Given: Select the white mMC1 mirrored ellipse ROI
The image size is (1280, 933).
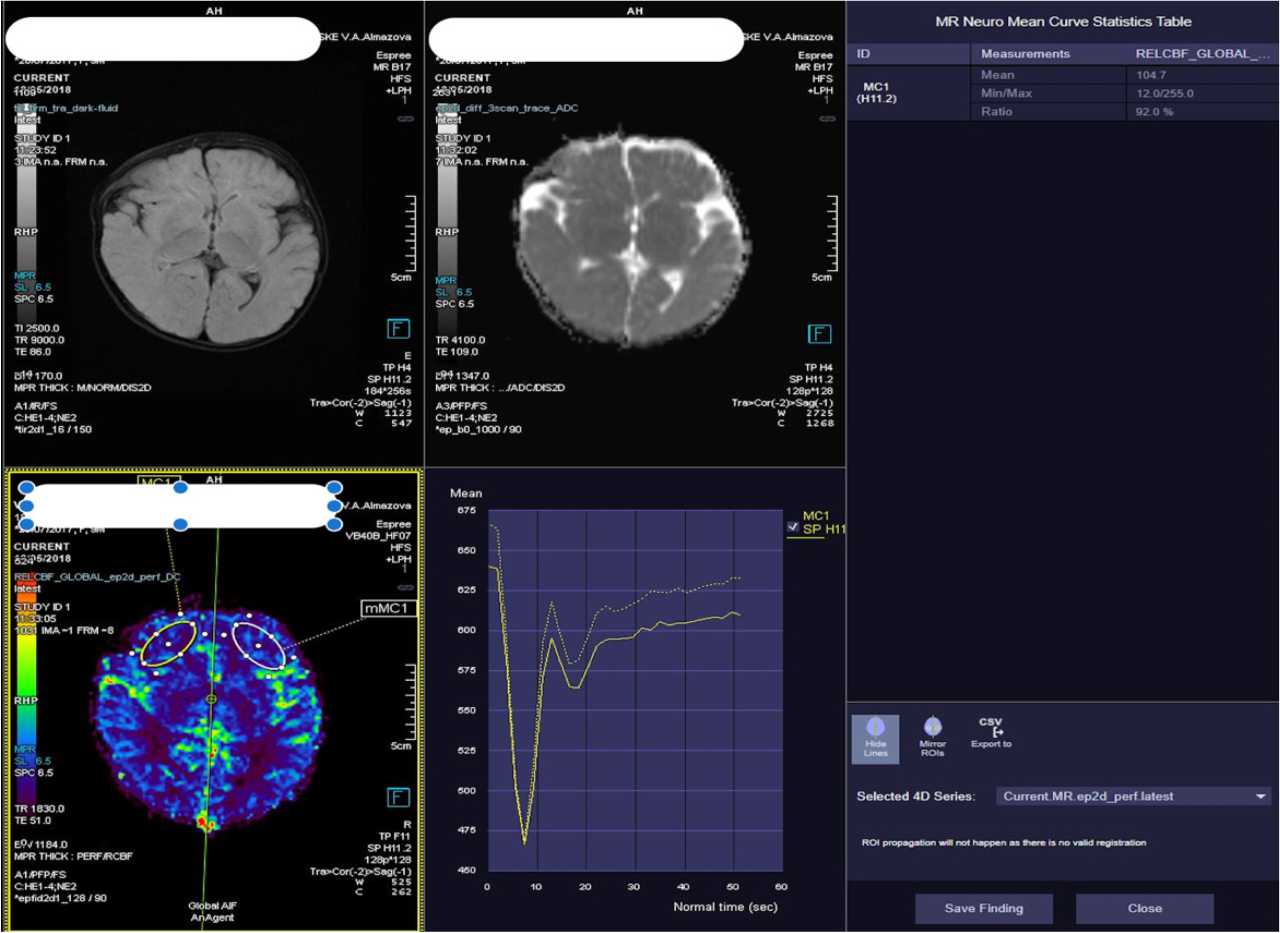Looking at the screenshot, I should (x=259, y=645).
